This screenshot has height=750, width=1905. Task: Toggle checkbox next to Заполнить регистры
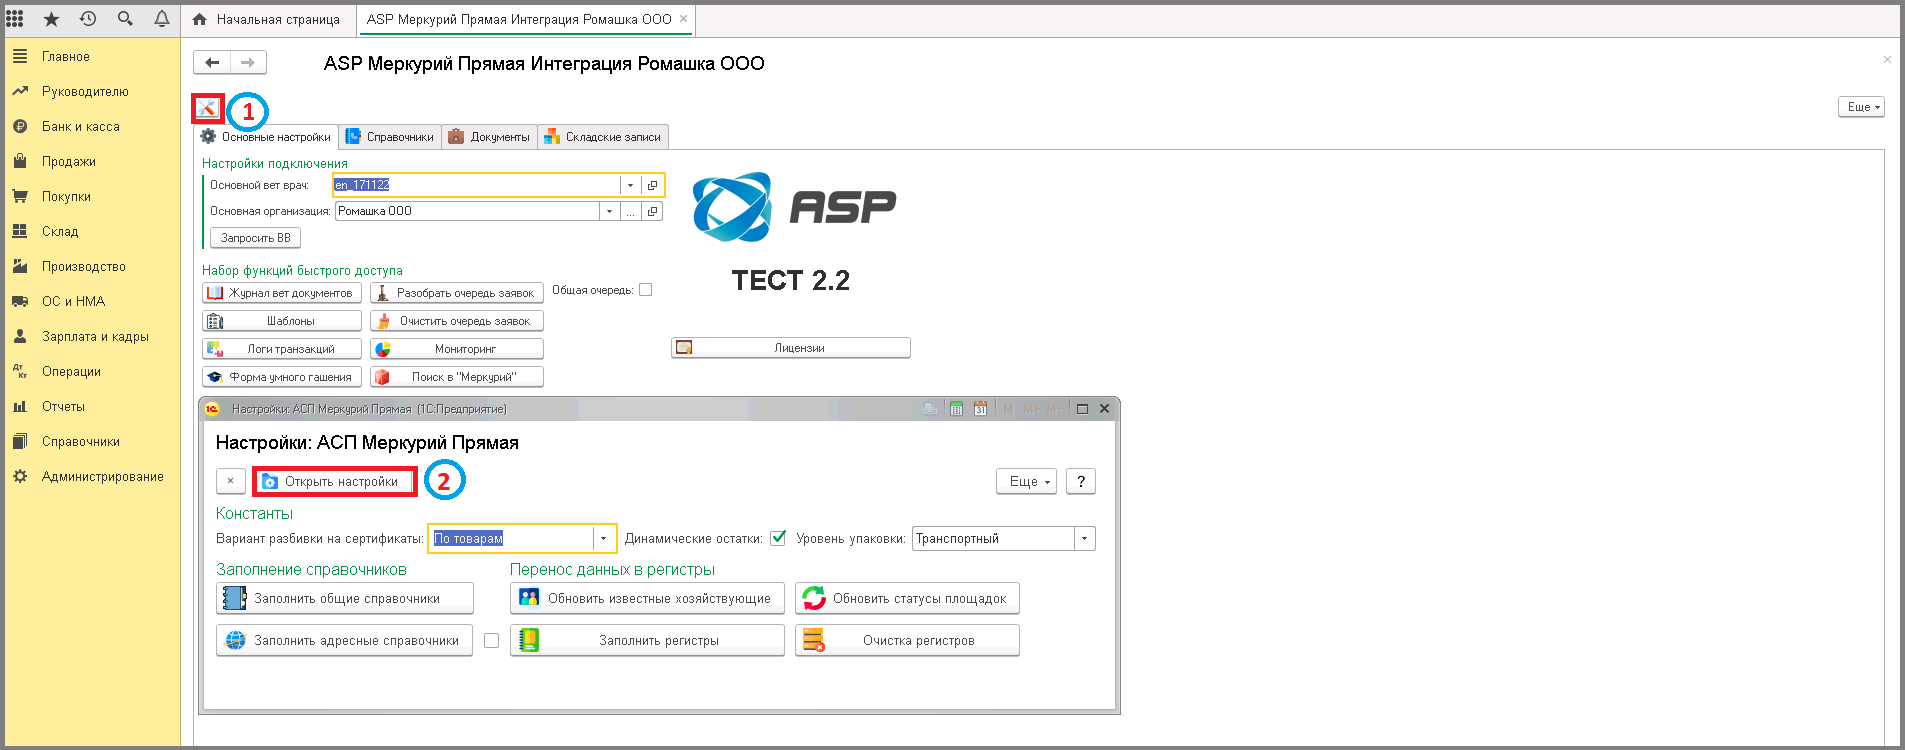[x=492, y=641]
